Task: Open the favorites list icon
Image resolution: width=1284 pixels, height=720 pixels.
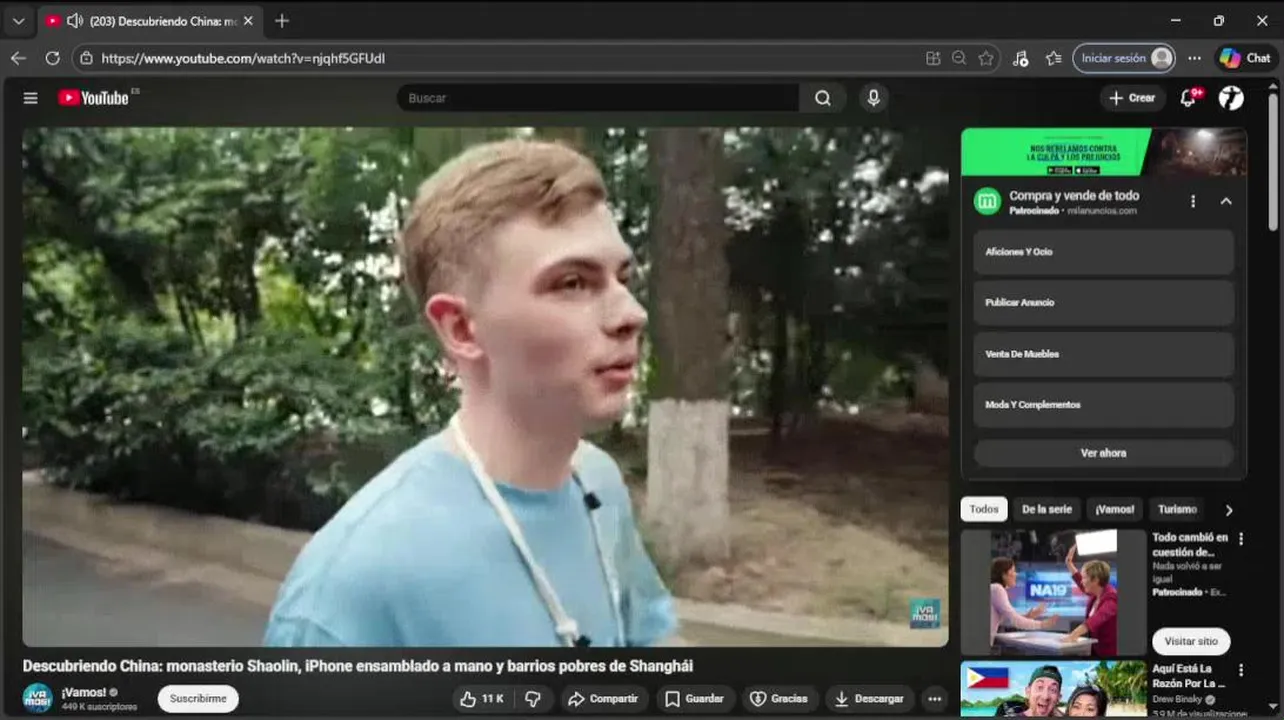Action: click(x=1053, y=58)
